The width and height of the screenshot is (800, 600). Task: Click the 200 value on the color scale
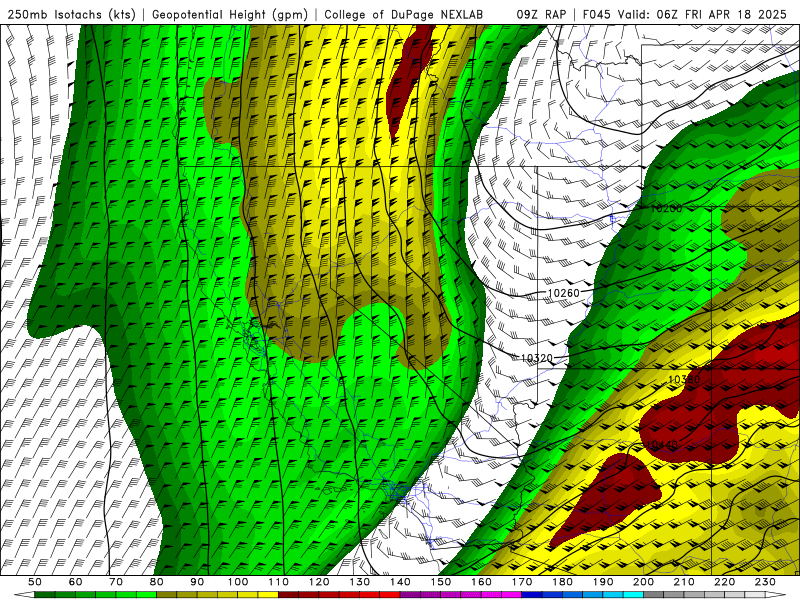tap(644, 582)
